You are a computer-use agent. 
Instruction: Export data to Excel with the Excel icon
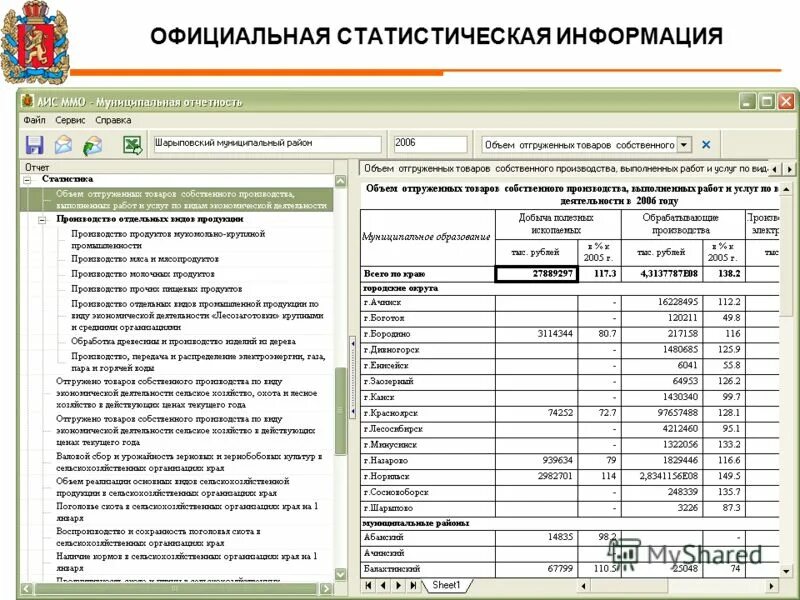pyautogui.click(x=130, y=145)
